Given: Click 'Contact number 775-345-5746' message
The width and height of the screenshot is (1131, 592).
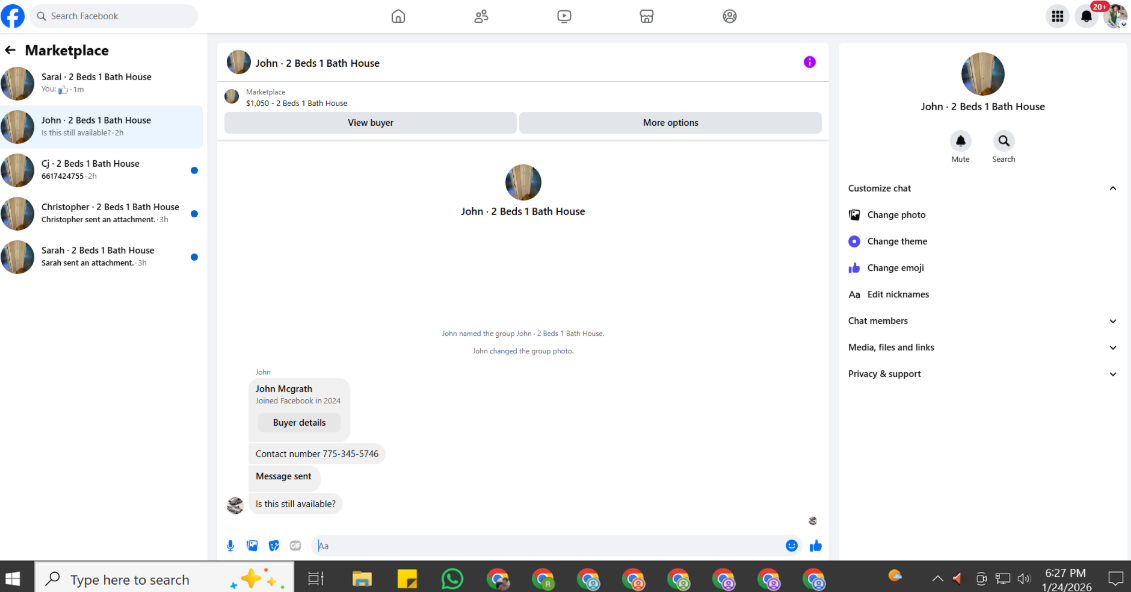Looking at the screenshot, I should click(317, 454).
